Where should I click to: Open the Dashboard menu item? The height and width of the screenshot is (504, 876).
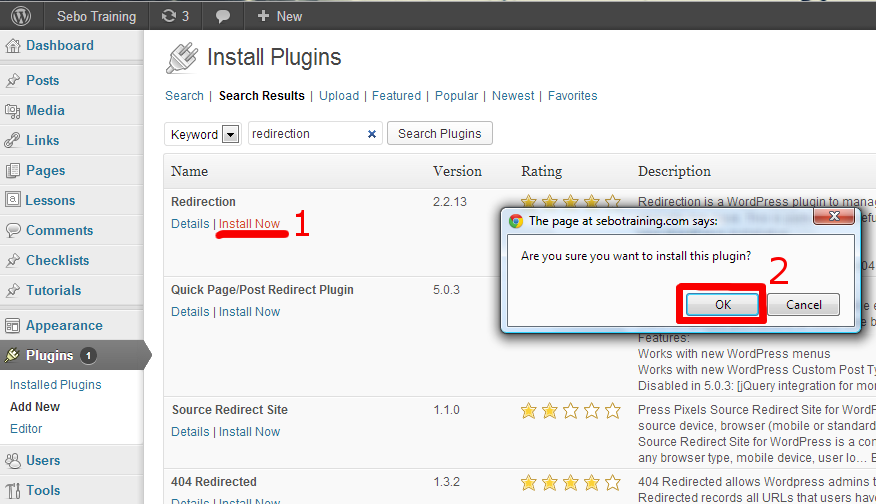[60, 46]
